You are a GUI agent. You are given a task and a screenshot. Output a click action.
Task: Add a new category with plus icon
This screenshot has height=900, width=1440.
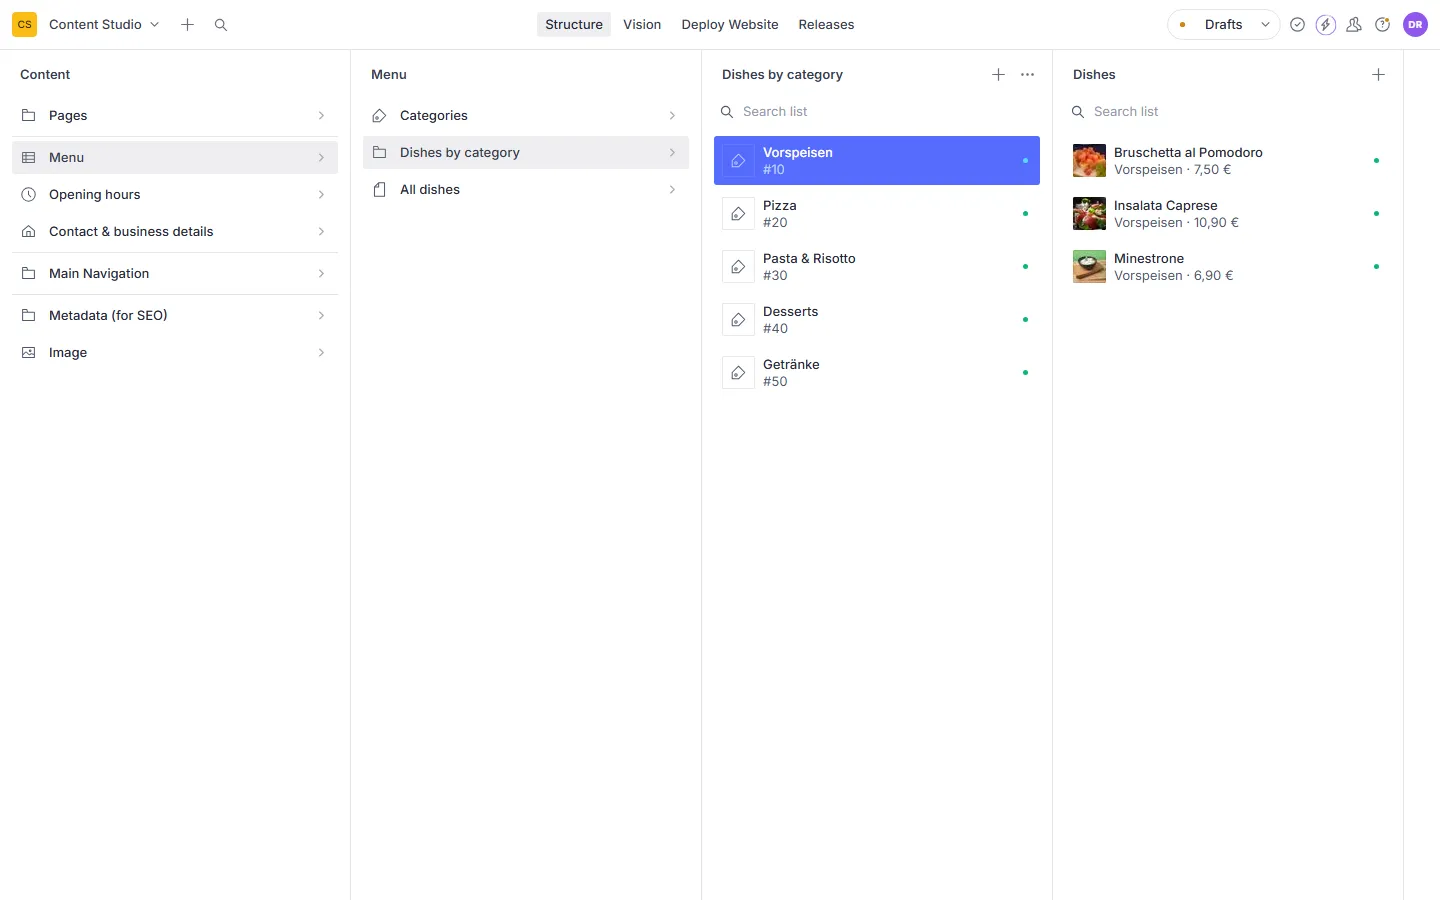(998, 74)
